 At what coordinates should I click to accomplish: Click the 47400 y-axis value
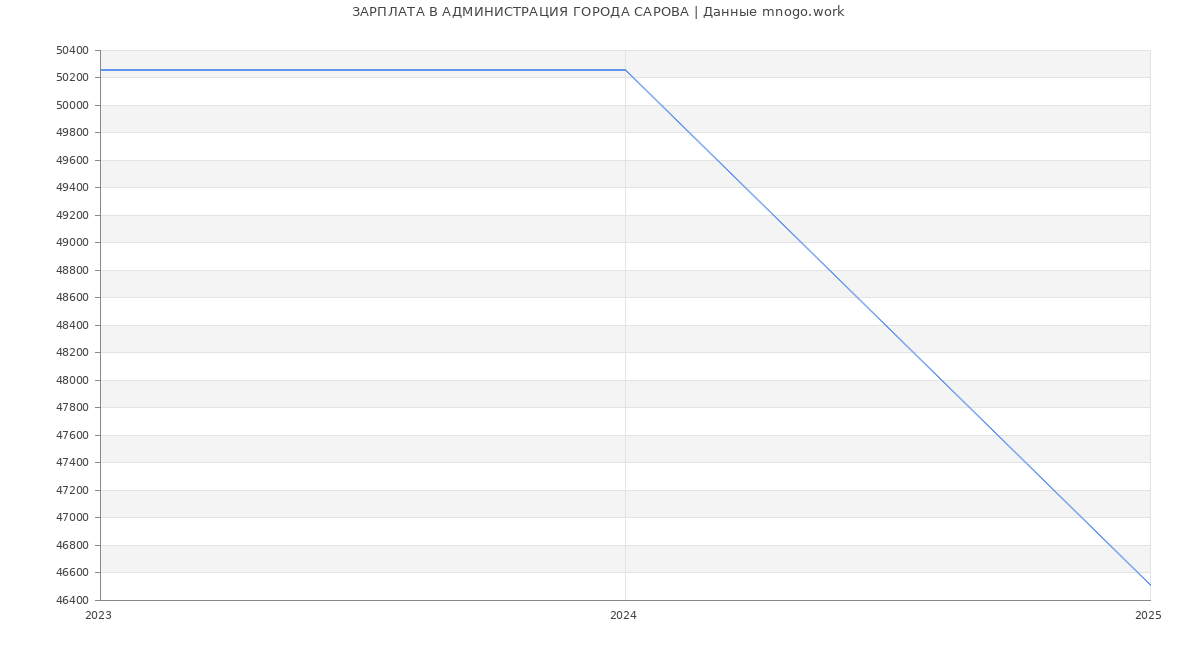72,463
